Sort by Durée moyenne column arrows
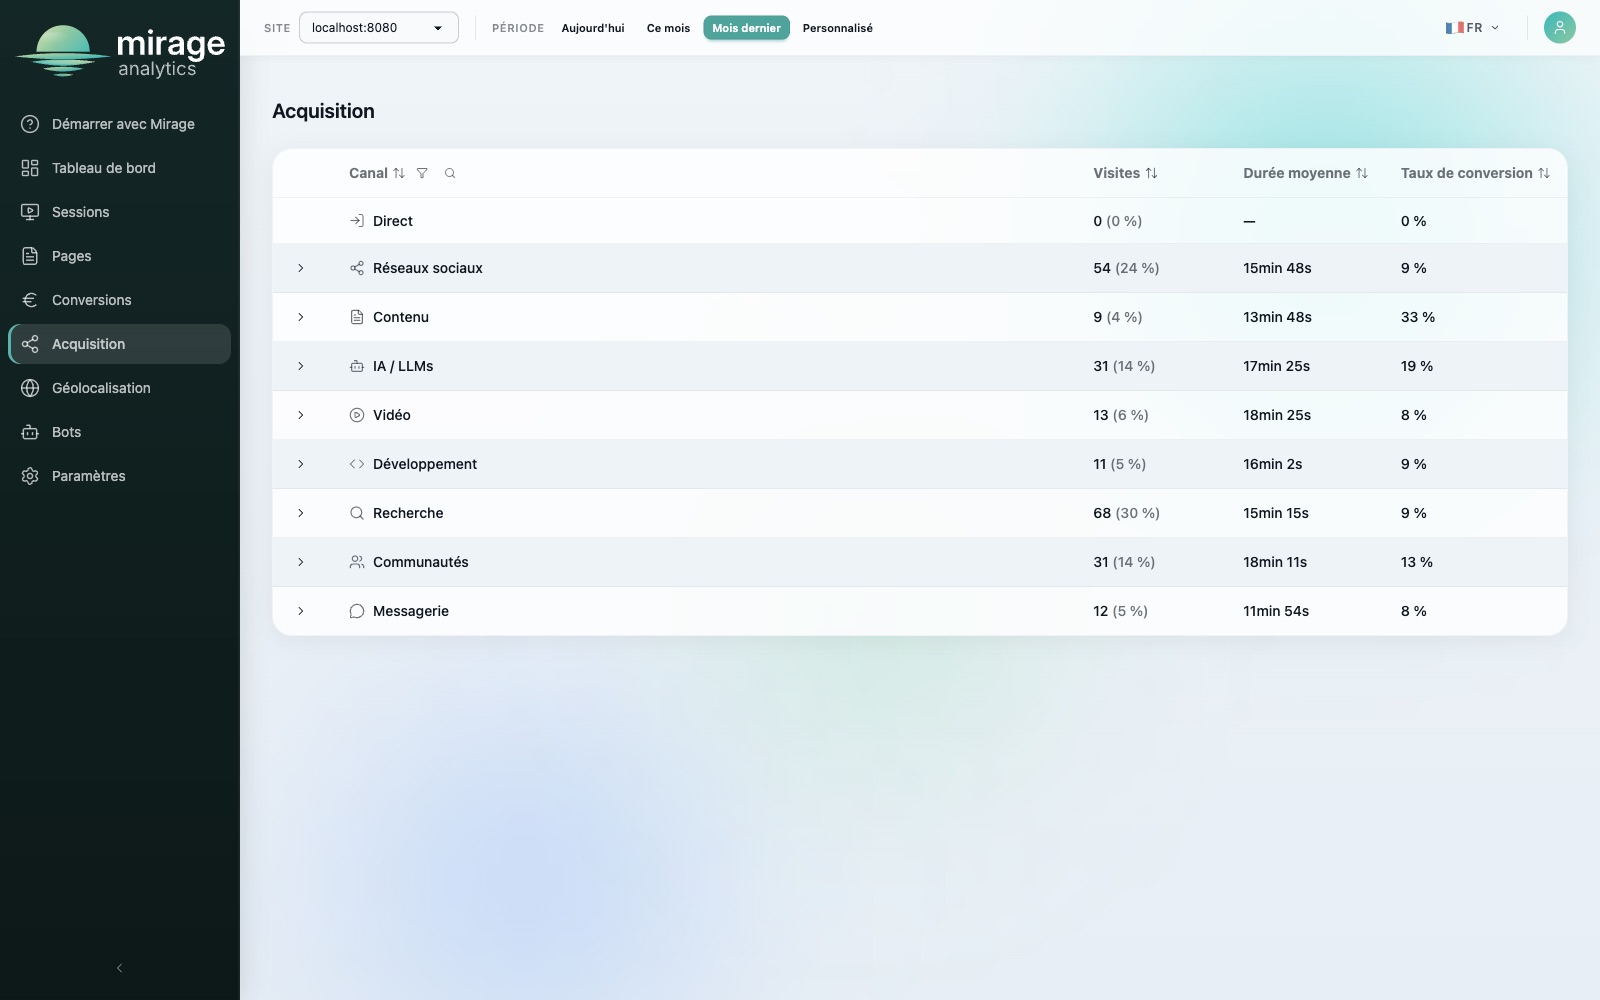The height and width of the screenshot is (1000, 1600). (x=1361, y=173)
